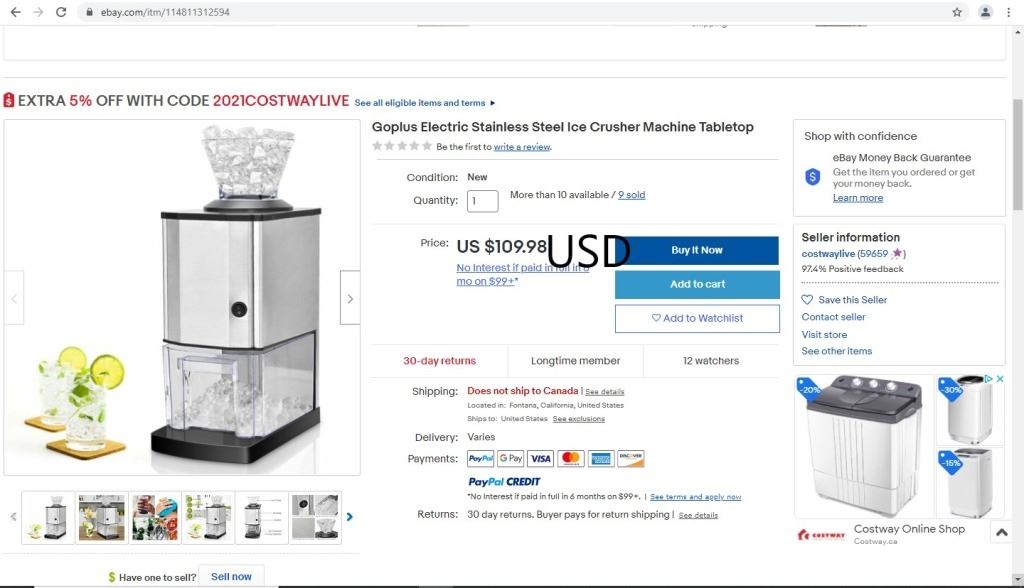Click the PayPal payment icon
Viewport: 1024px width, 588px height.
point(481,459)
